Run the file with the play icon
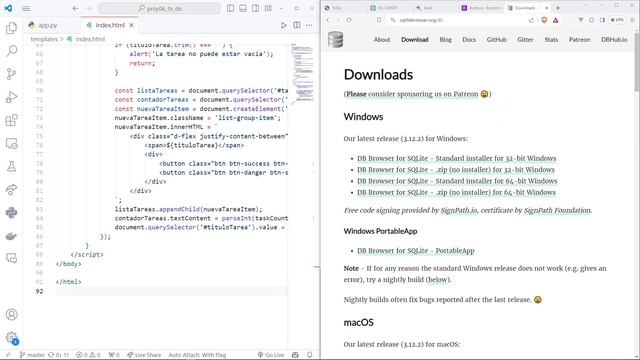The image size is (640, 360). 284,25
